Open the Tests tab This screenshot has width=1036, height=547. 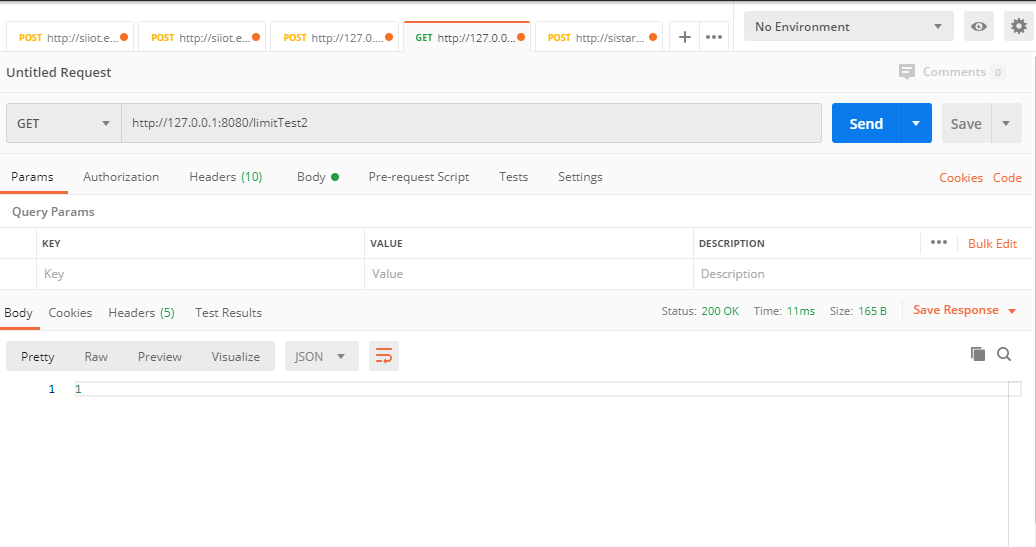[513, 177]
